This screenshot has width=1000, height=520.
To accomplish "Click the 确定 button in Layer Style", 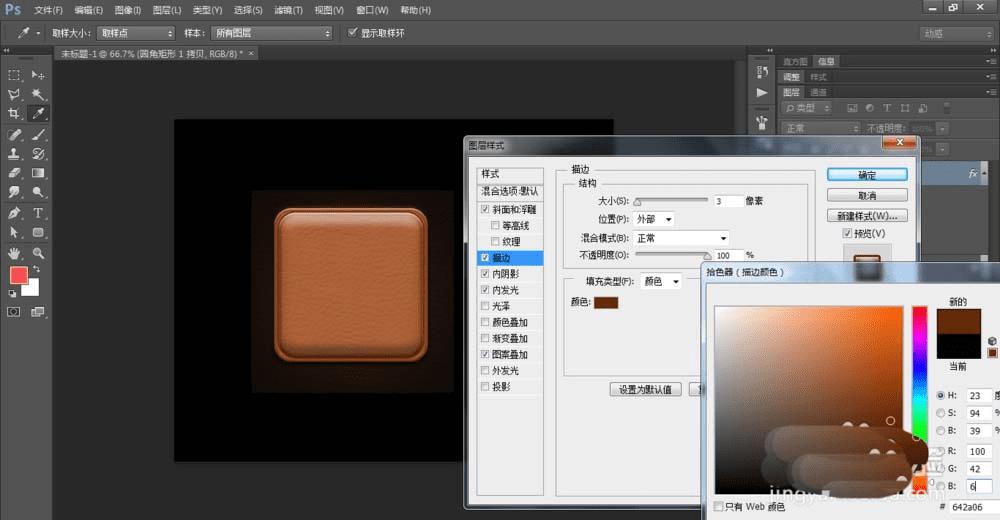I will click(x=867, y=175).
